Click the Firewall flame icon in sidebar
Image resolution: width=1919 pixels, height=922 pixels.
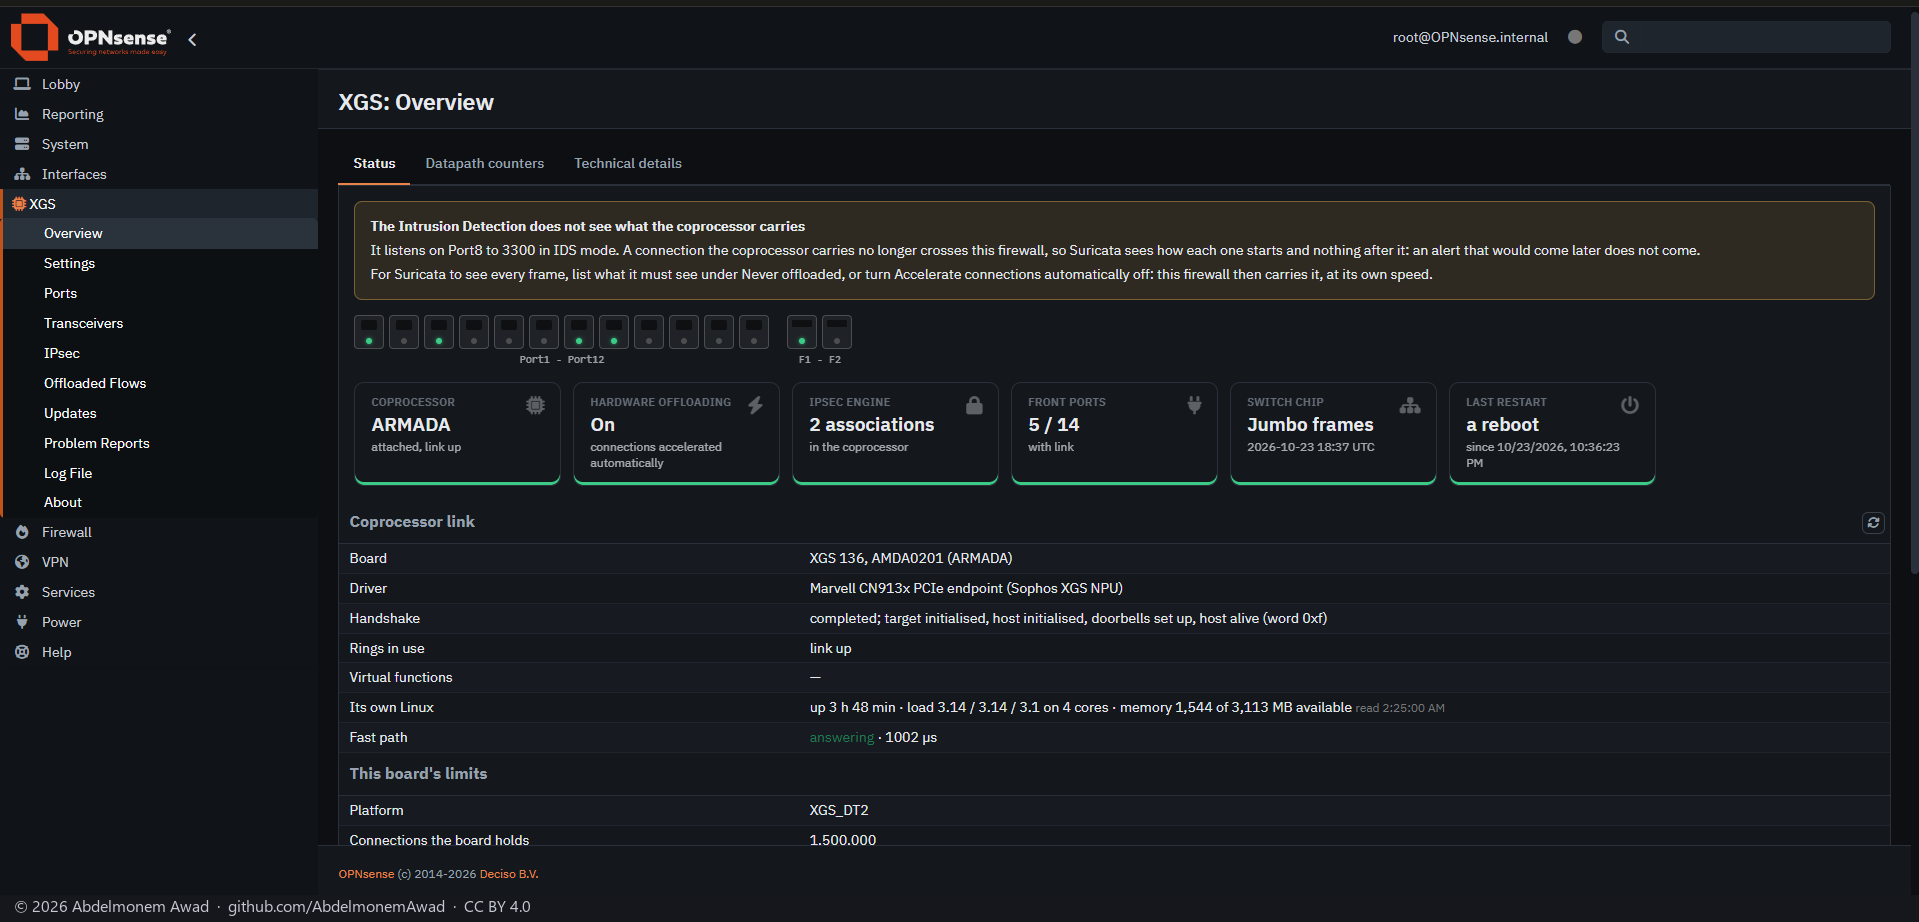tap(22, 532)
